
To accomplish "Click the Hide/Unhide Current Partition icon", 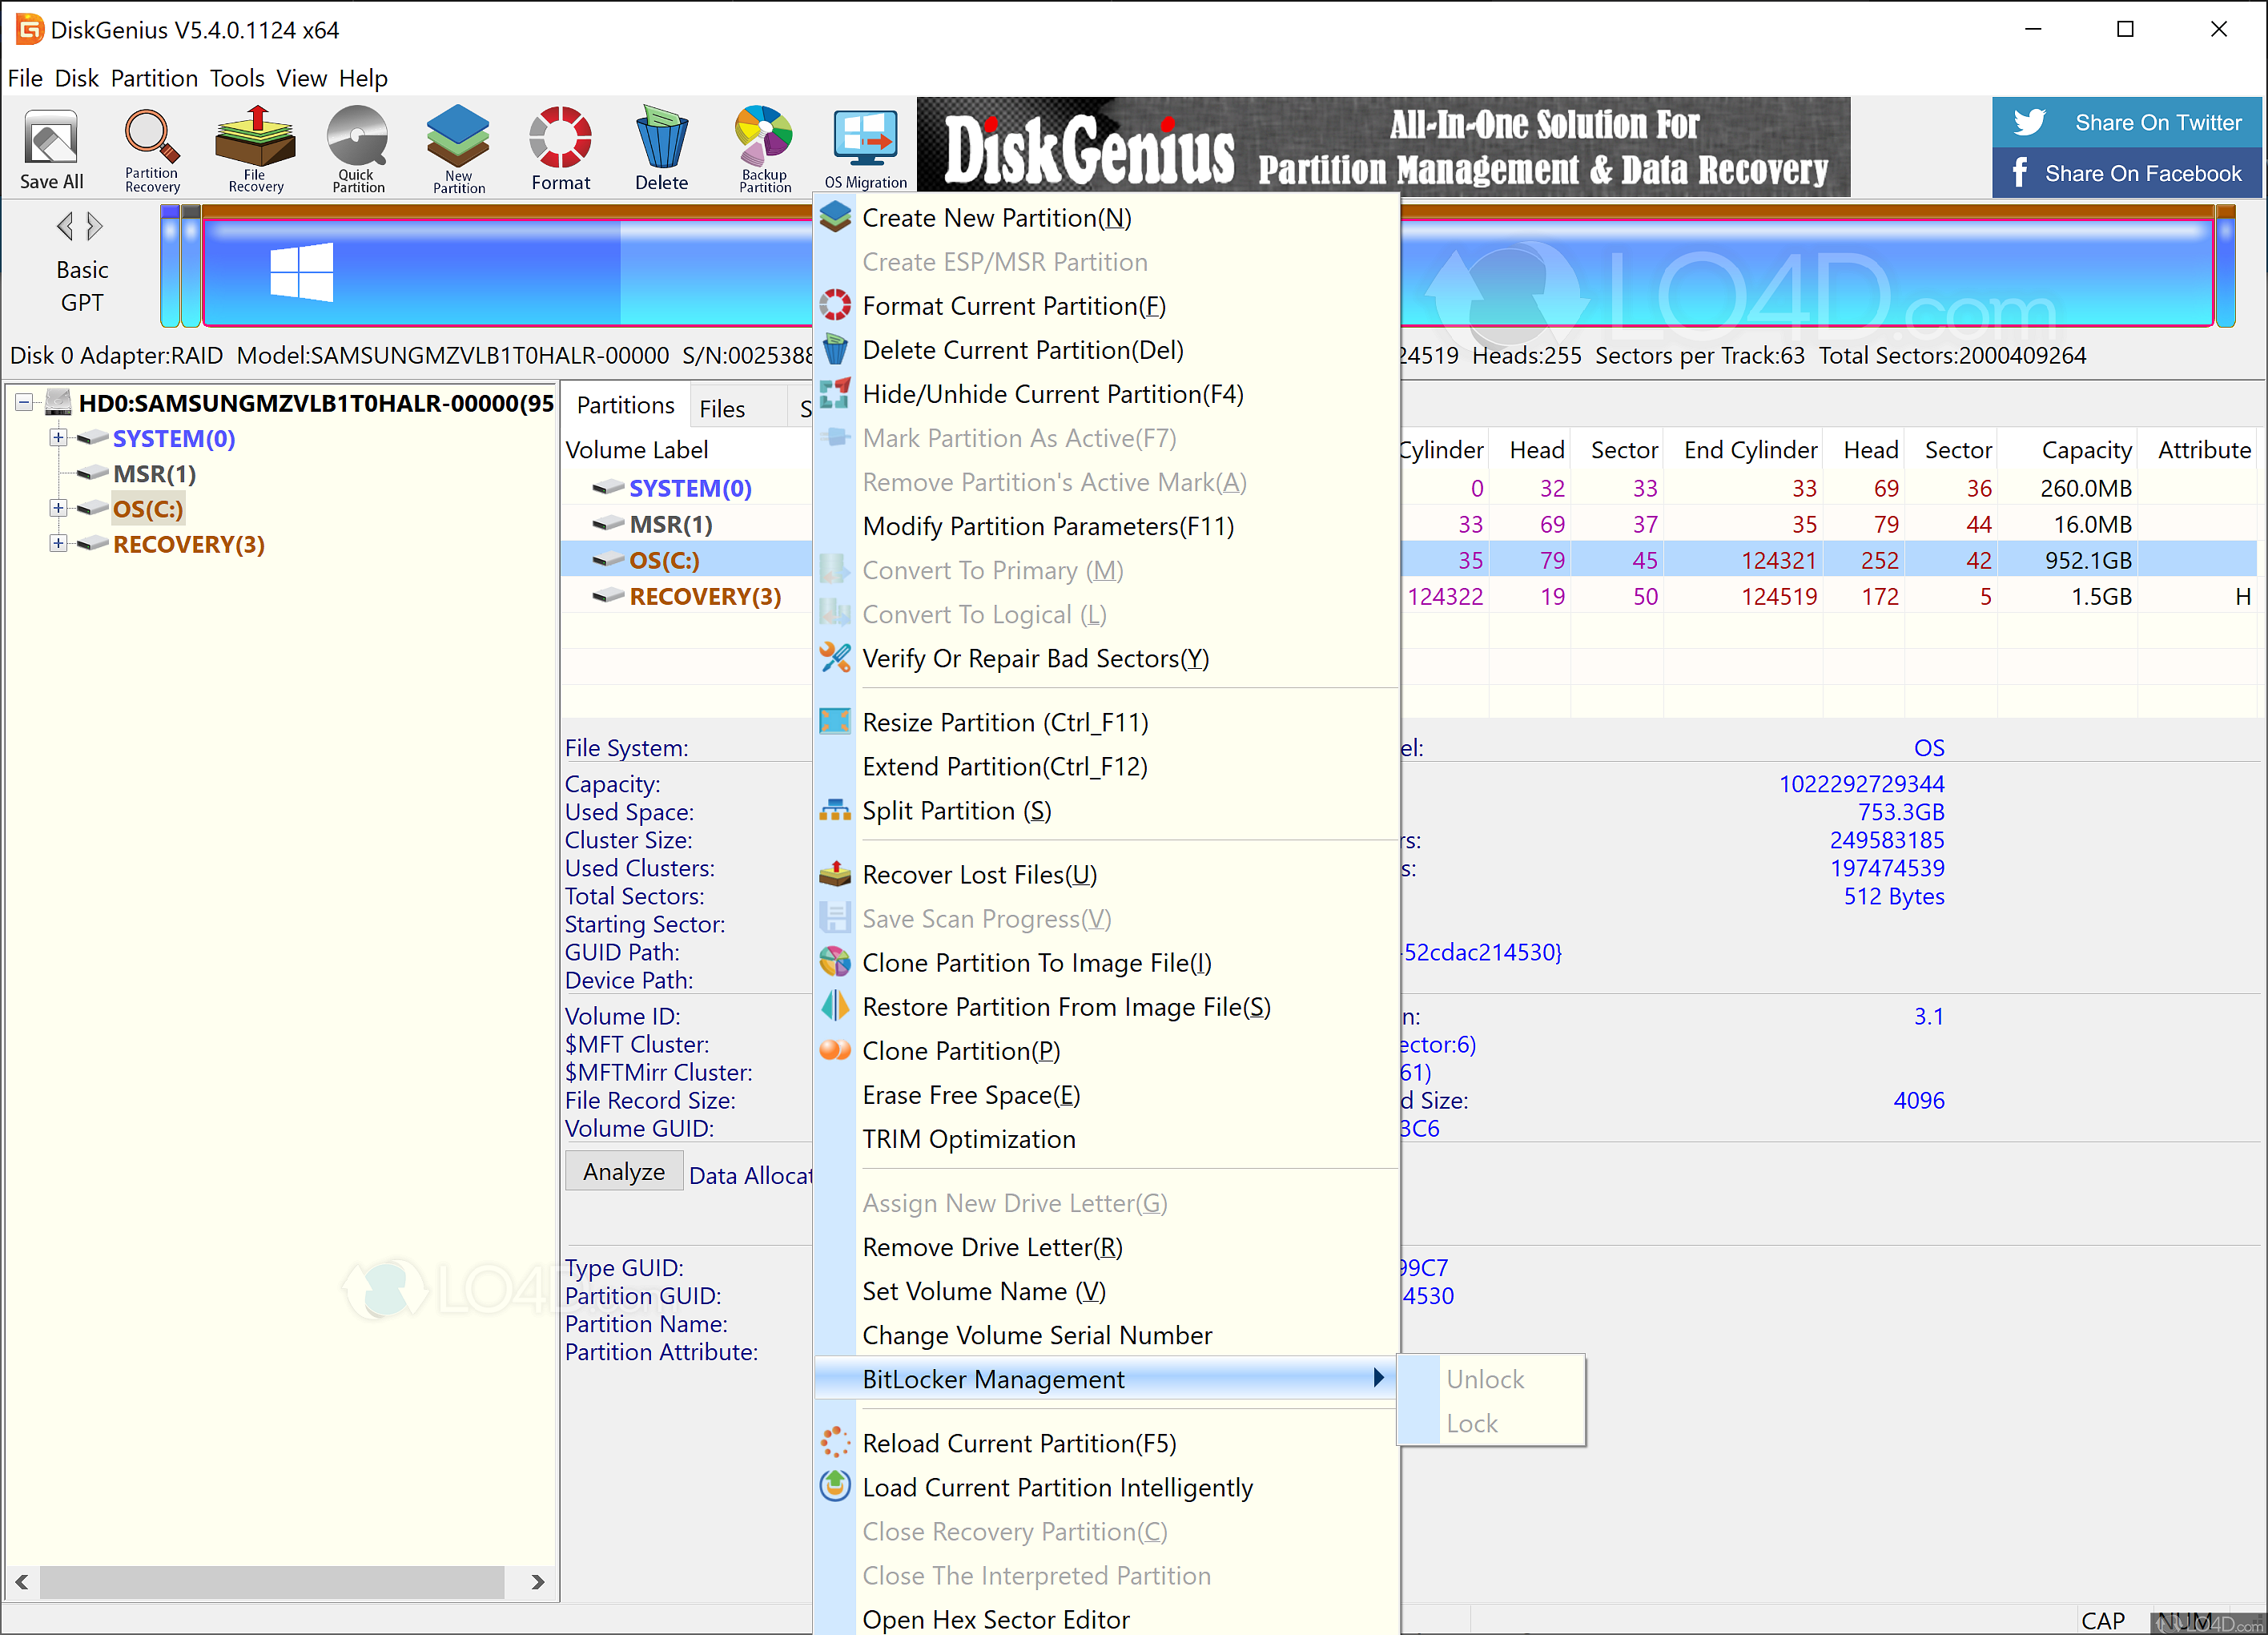I will [835, 393].
